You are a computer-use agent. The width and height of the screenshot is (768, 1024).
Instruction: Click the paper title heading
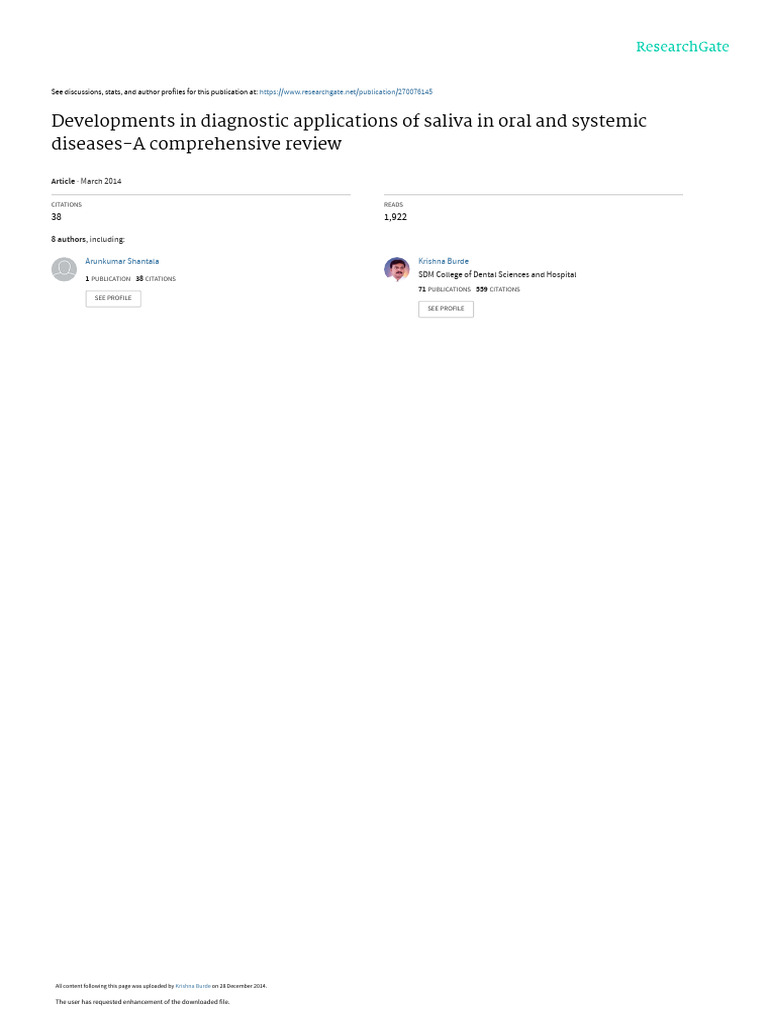pos(349,132)
